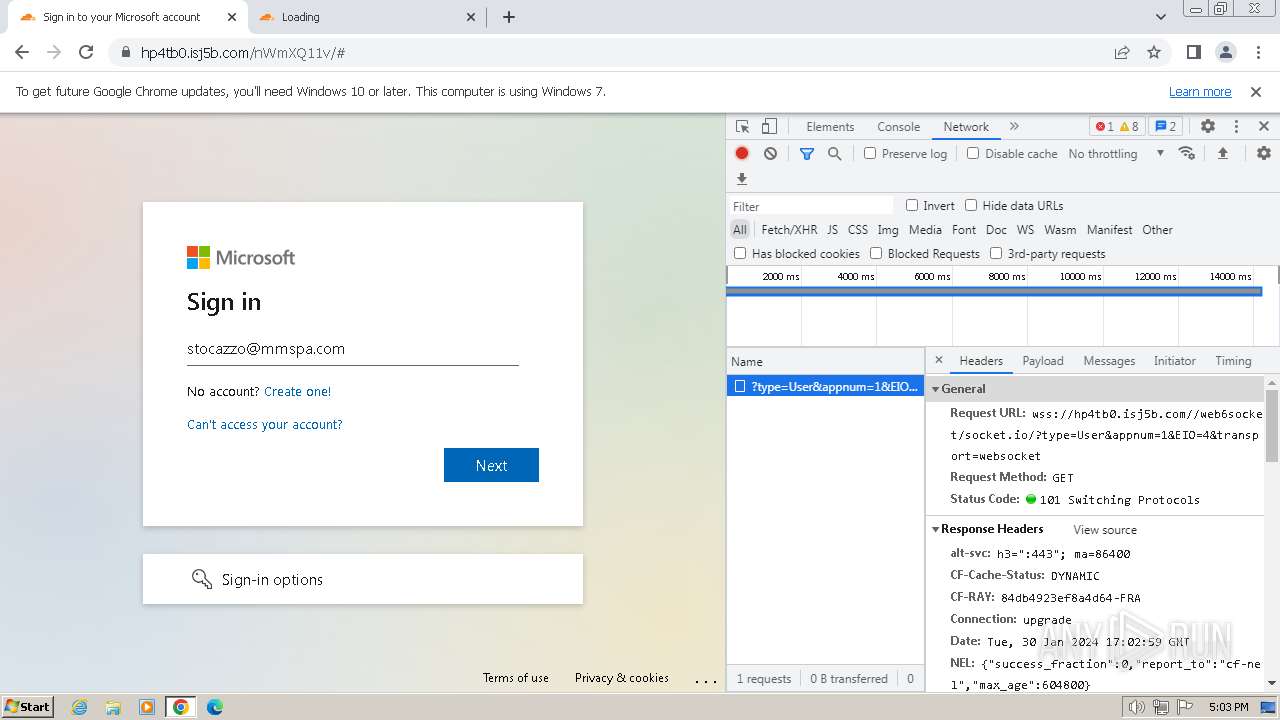
Task: Toggle the network filter funnel icon
Action: point(807,154)
